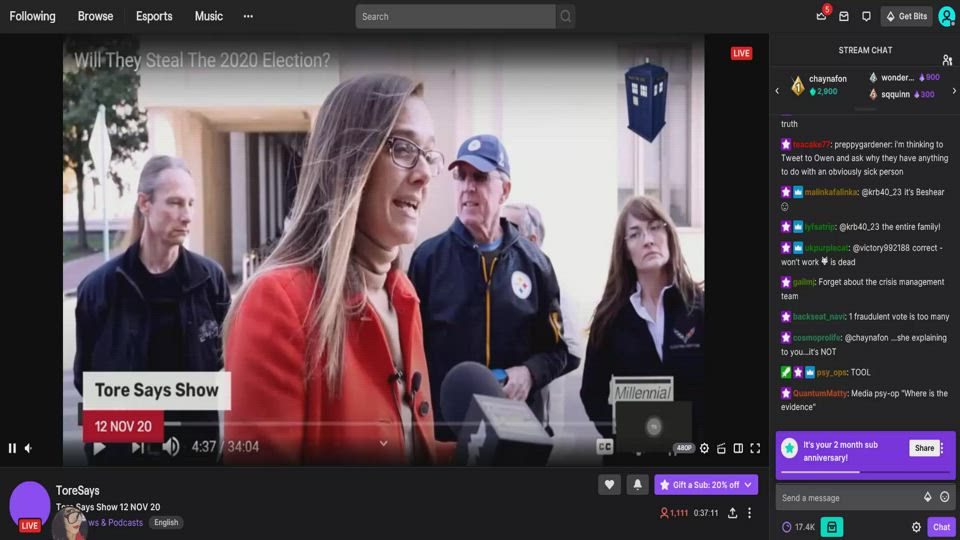The height and width of the screenshot is (540, 960).
Task: Pause the Twitch stream player
Action: pos(12,448)
